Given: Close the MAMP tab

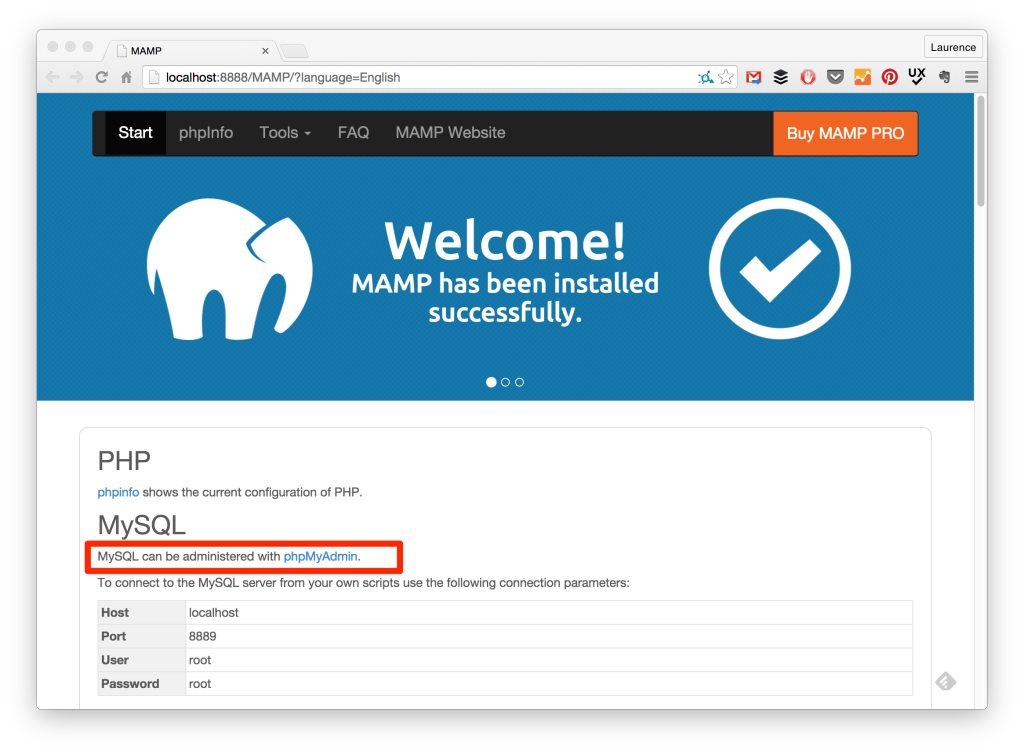Looking at the screenshot, I should point(265,51).
